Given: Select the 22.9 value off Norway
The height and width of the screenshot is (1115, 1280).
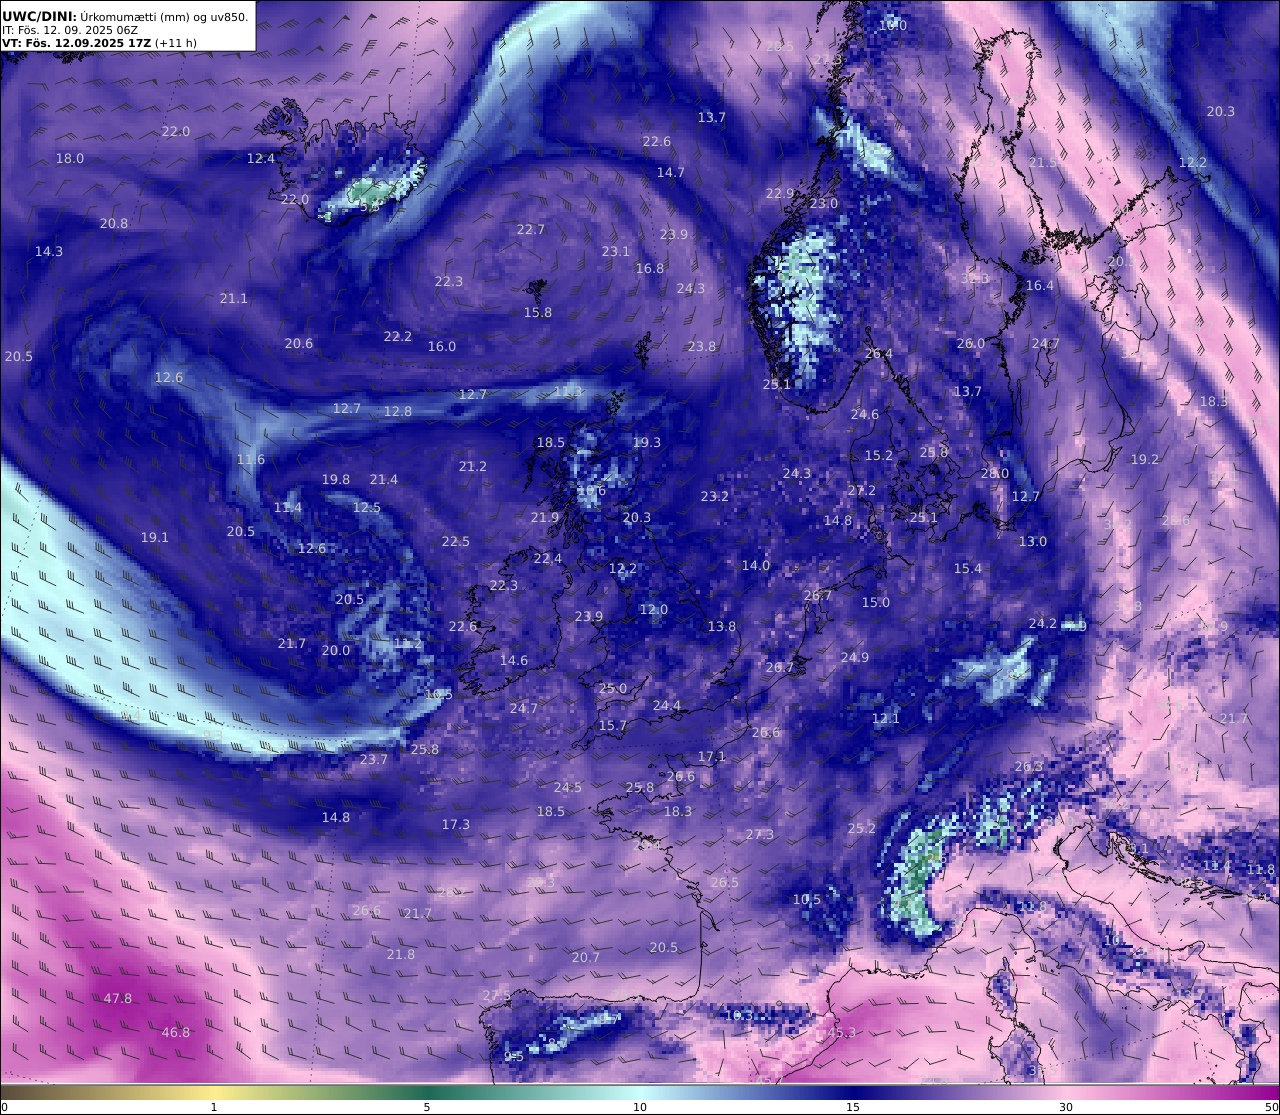Looking at the screenshot, I should pos(780,194).
